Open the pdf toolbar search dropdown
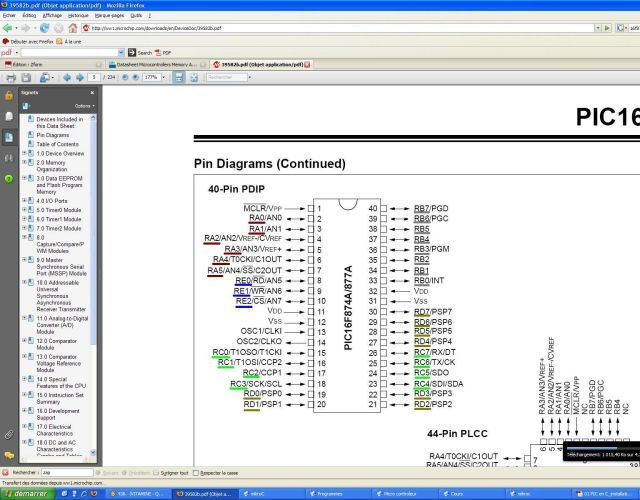This screenshot has width=640, height=500. coord(121,53)
